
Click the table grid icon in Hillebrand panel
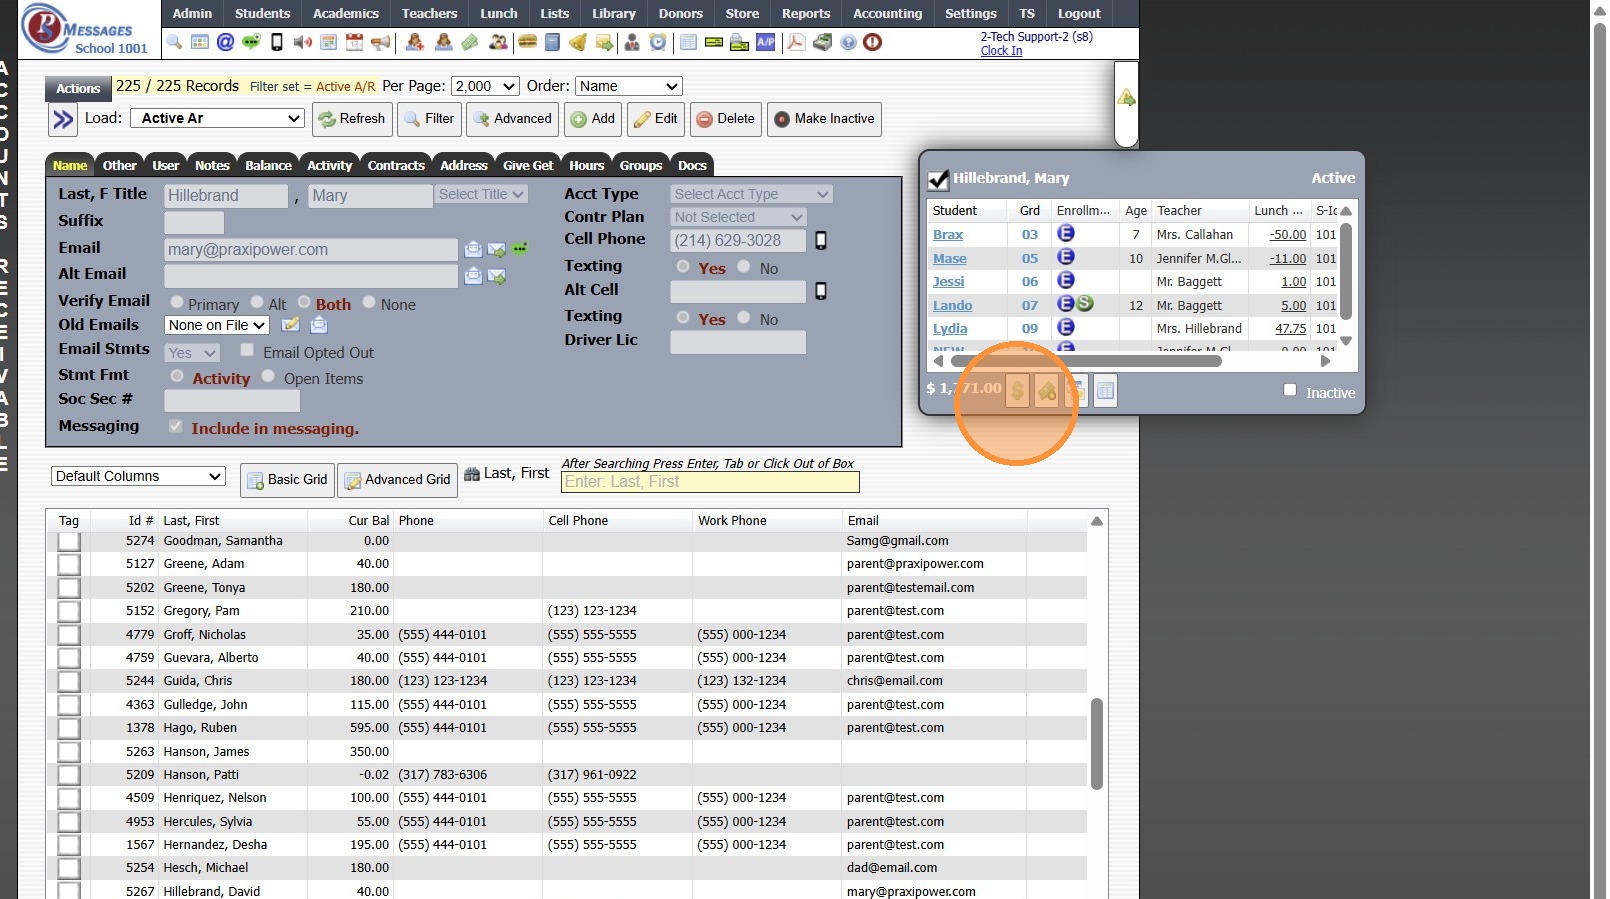click(1105, 390)
